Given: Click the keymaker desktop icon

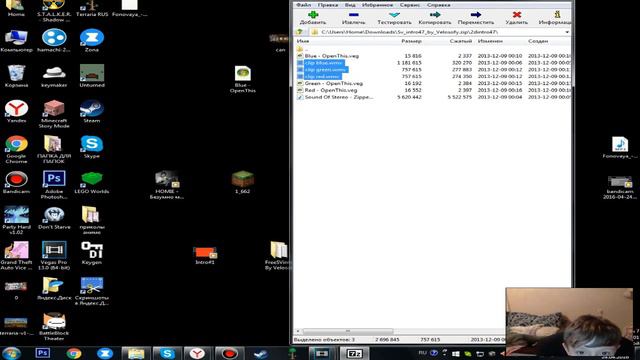Looking at the screenshot, I should point(54,76).
